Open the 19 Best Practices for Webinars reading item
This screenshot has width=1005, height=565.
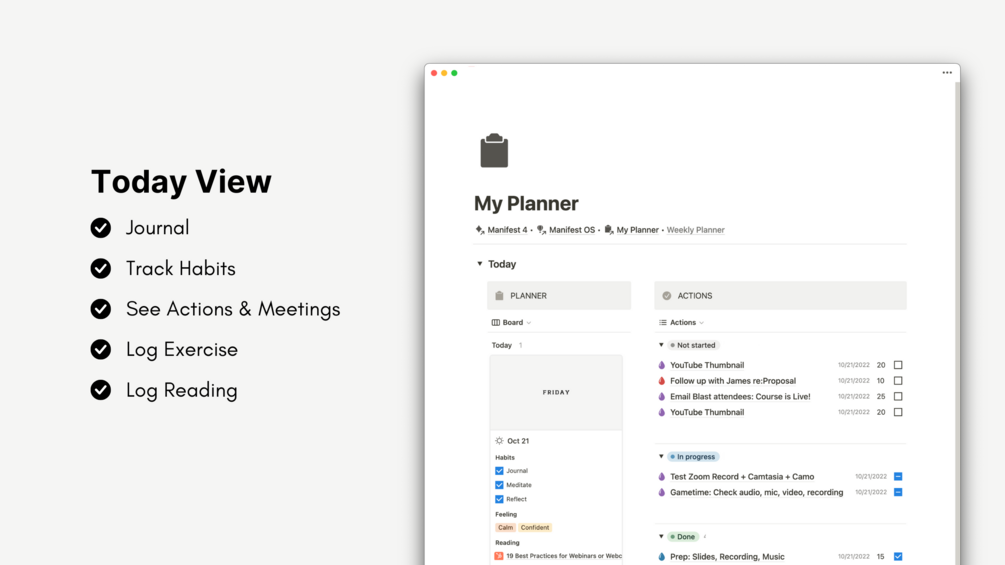[563, 556]
